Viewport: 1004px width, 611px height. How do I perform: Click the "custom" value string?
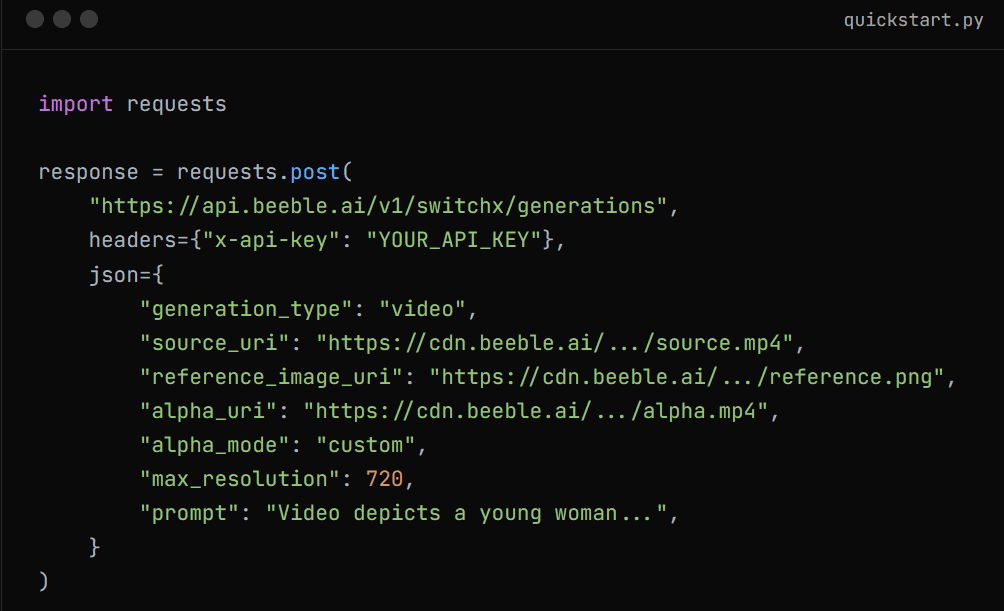click(x=366, y=444)
